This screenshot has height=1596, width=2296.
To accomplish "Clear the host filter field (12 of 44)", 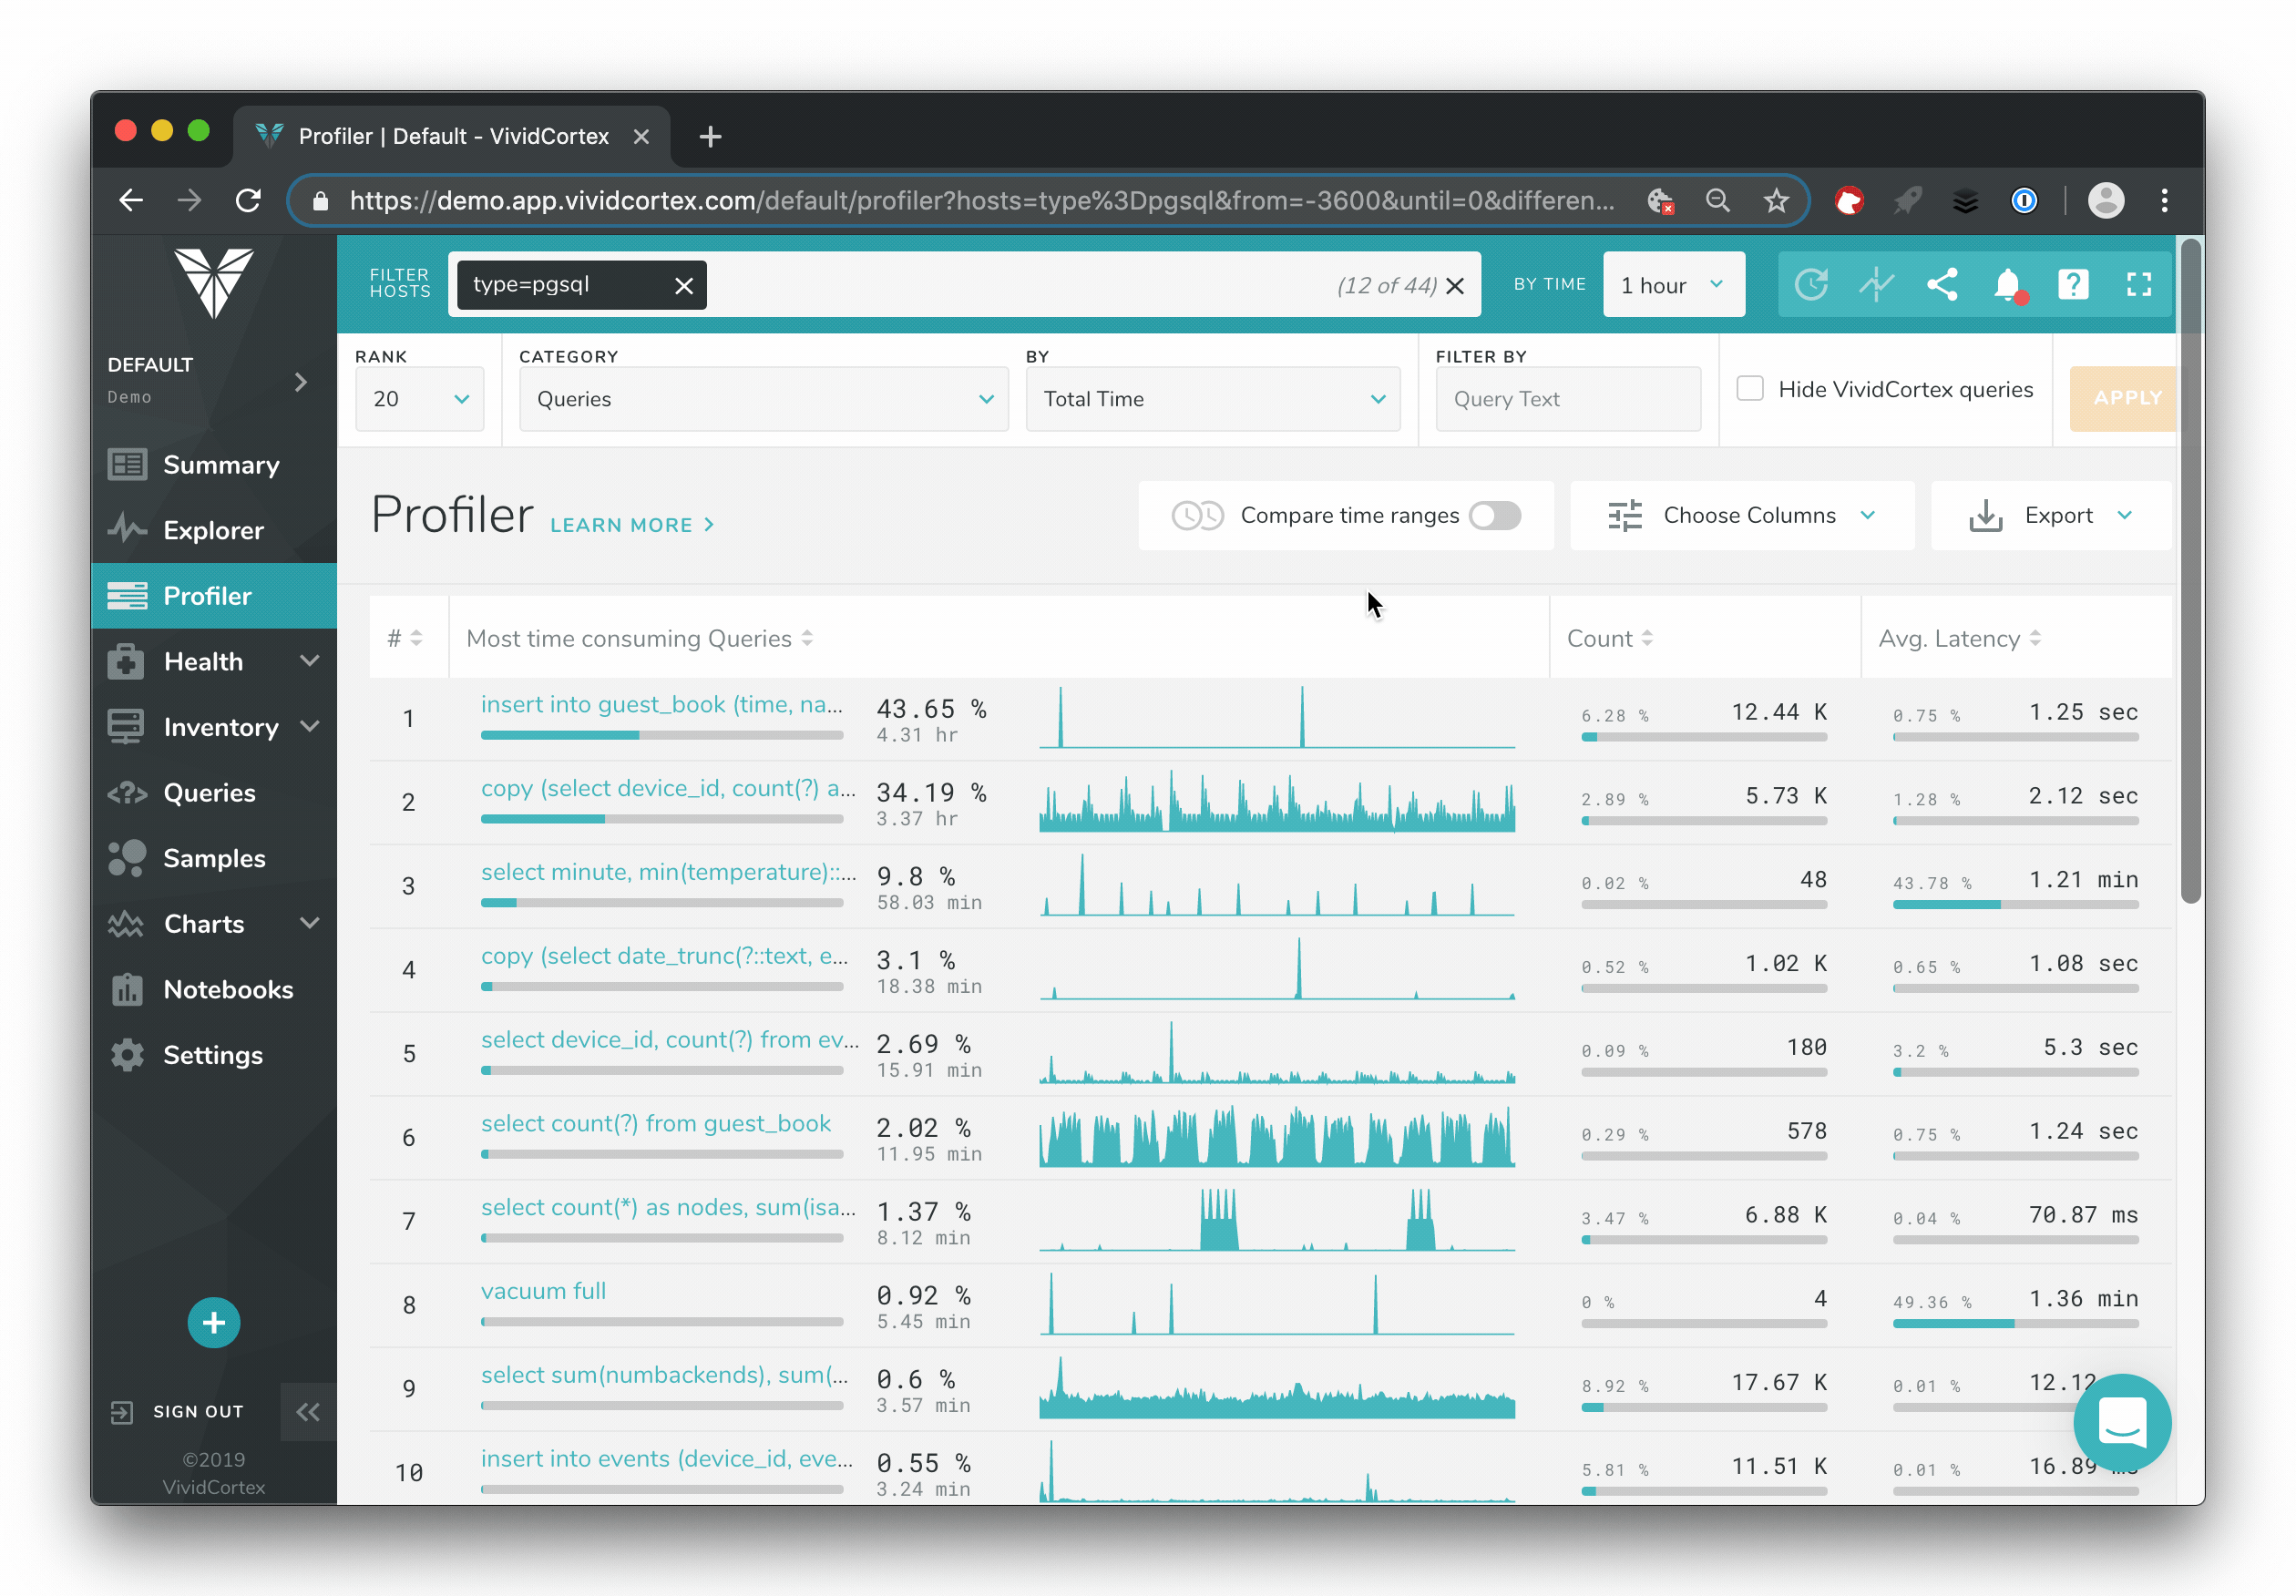I will 1456,286.
